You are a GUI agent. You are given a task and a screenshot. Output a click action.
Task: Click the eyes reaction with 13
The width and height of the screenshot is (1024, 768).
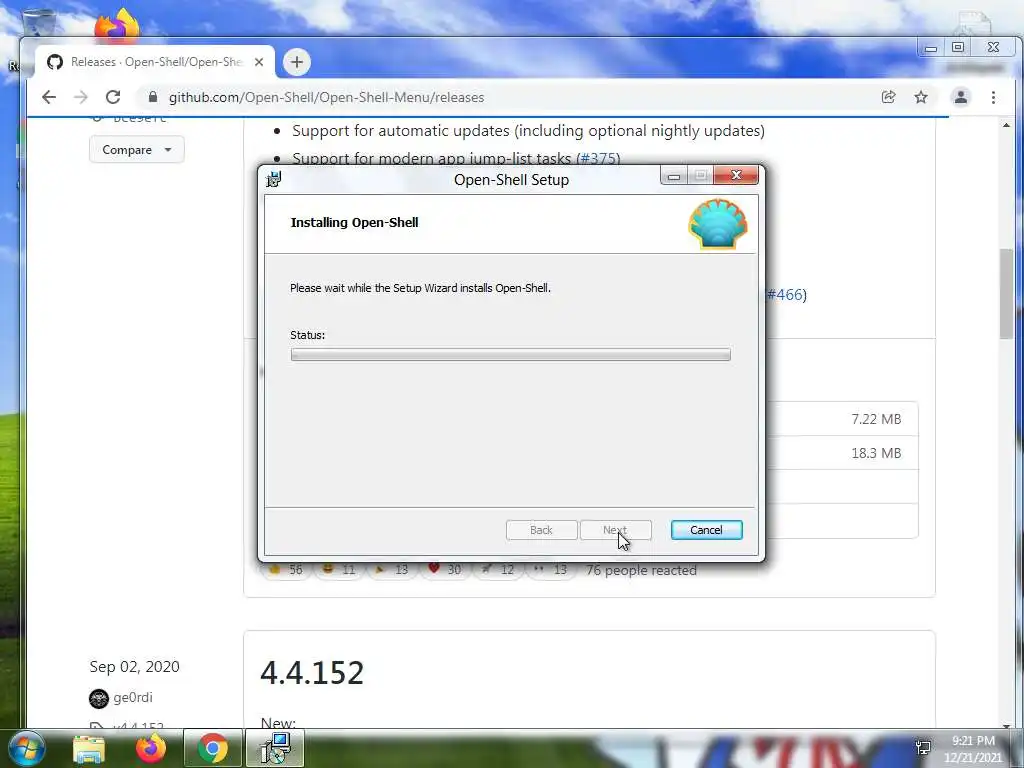pyautogui.click(x=551, y=569)
